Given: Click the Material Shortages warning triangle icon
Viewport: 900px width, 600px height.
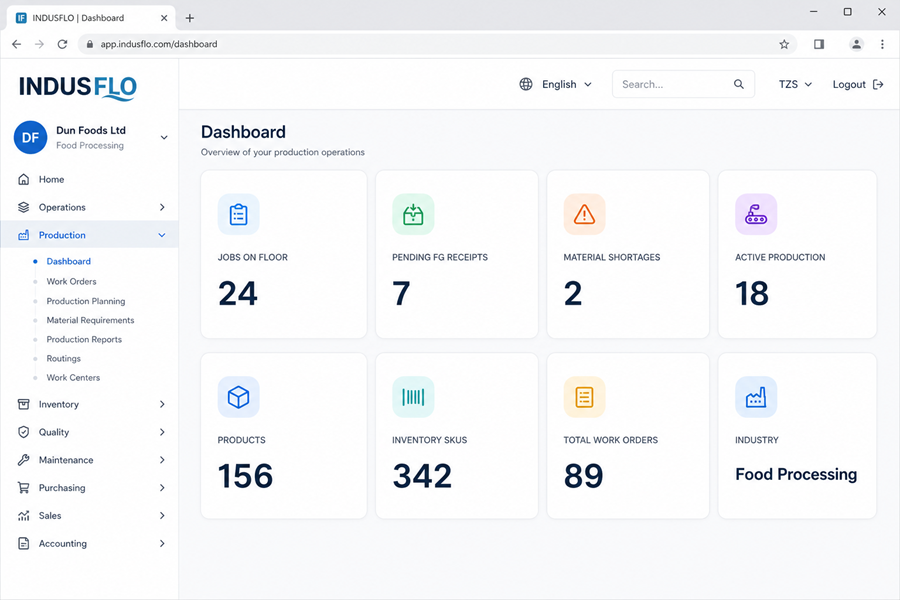Looking at the screenshot, I should point(584,214).
